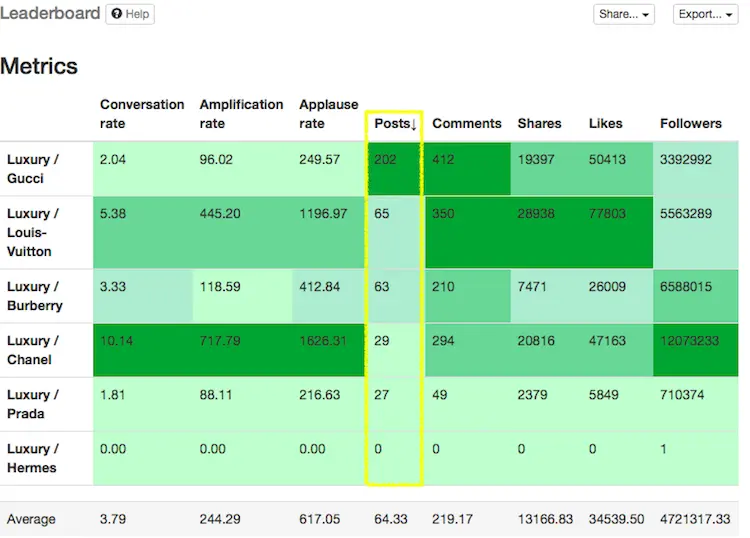Screen dimensions: 750x538
Task: Click Chanel's Applause rate 1626.31
Action: tap(323, 340)
